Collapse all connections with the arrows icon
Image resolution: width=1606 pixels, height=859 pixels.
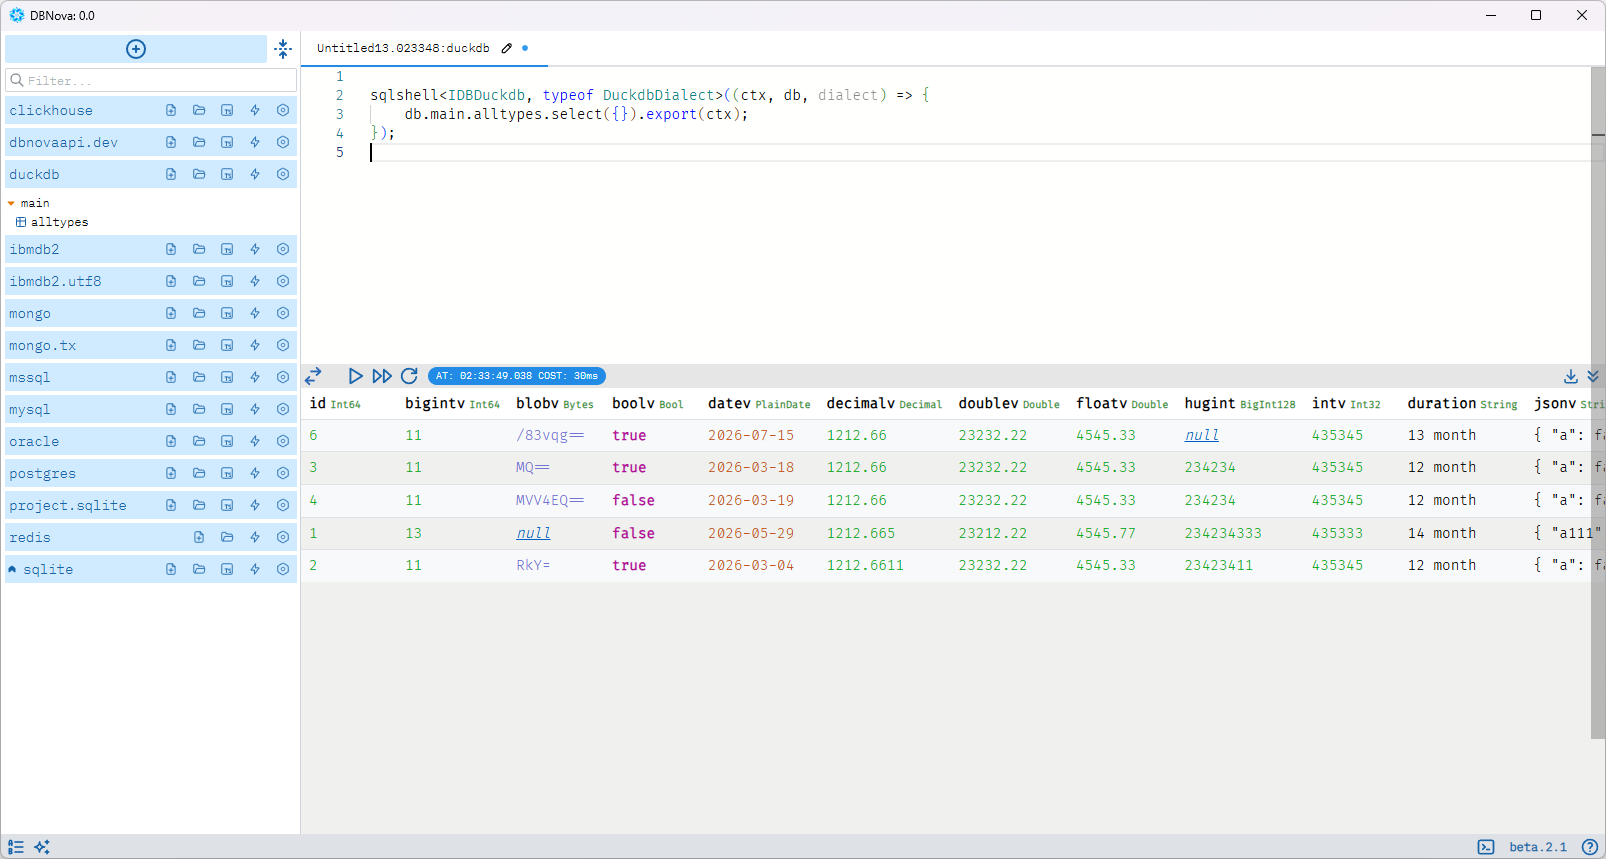tap(283, 49)
